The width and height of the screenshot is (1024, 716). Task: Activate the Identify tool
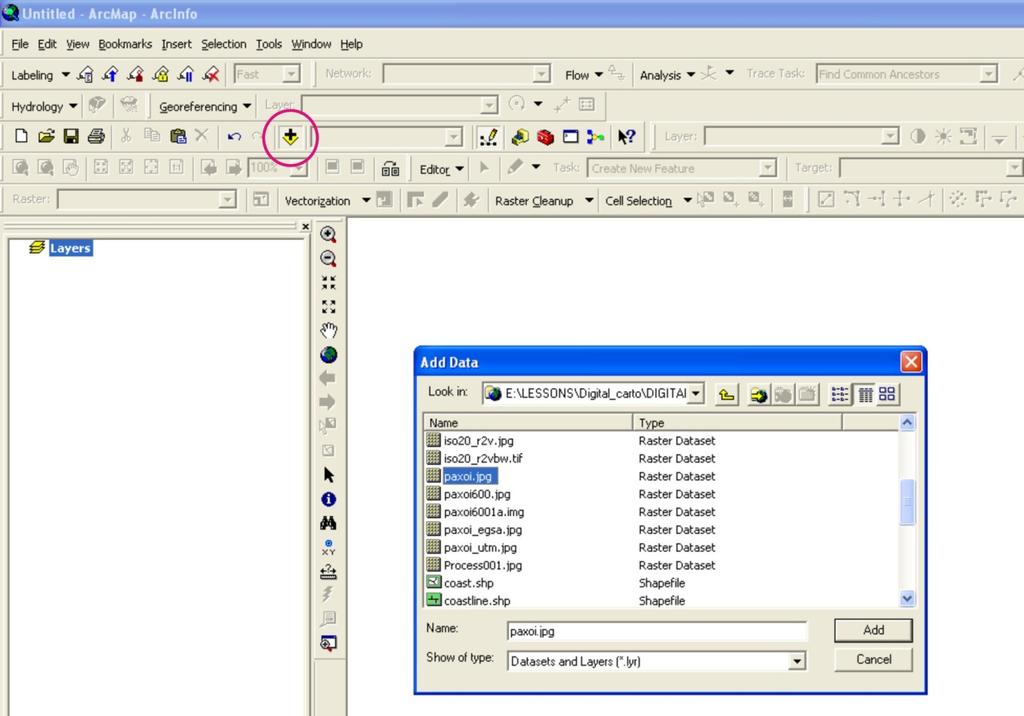pos(328,499)
